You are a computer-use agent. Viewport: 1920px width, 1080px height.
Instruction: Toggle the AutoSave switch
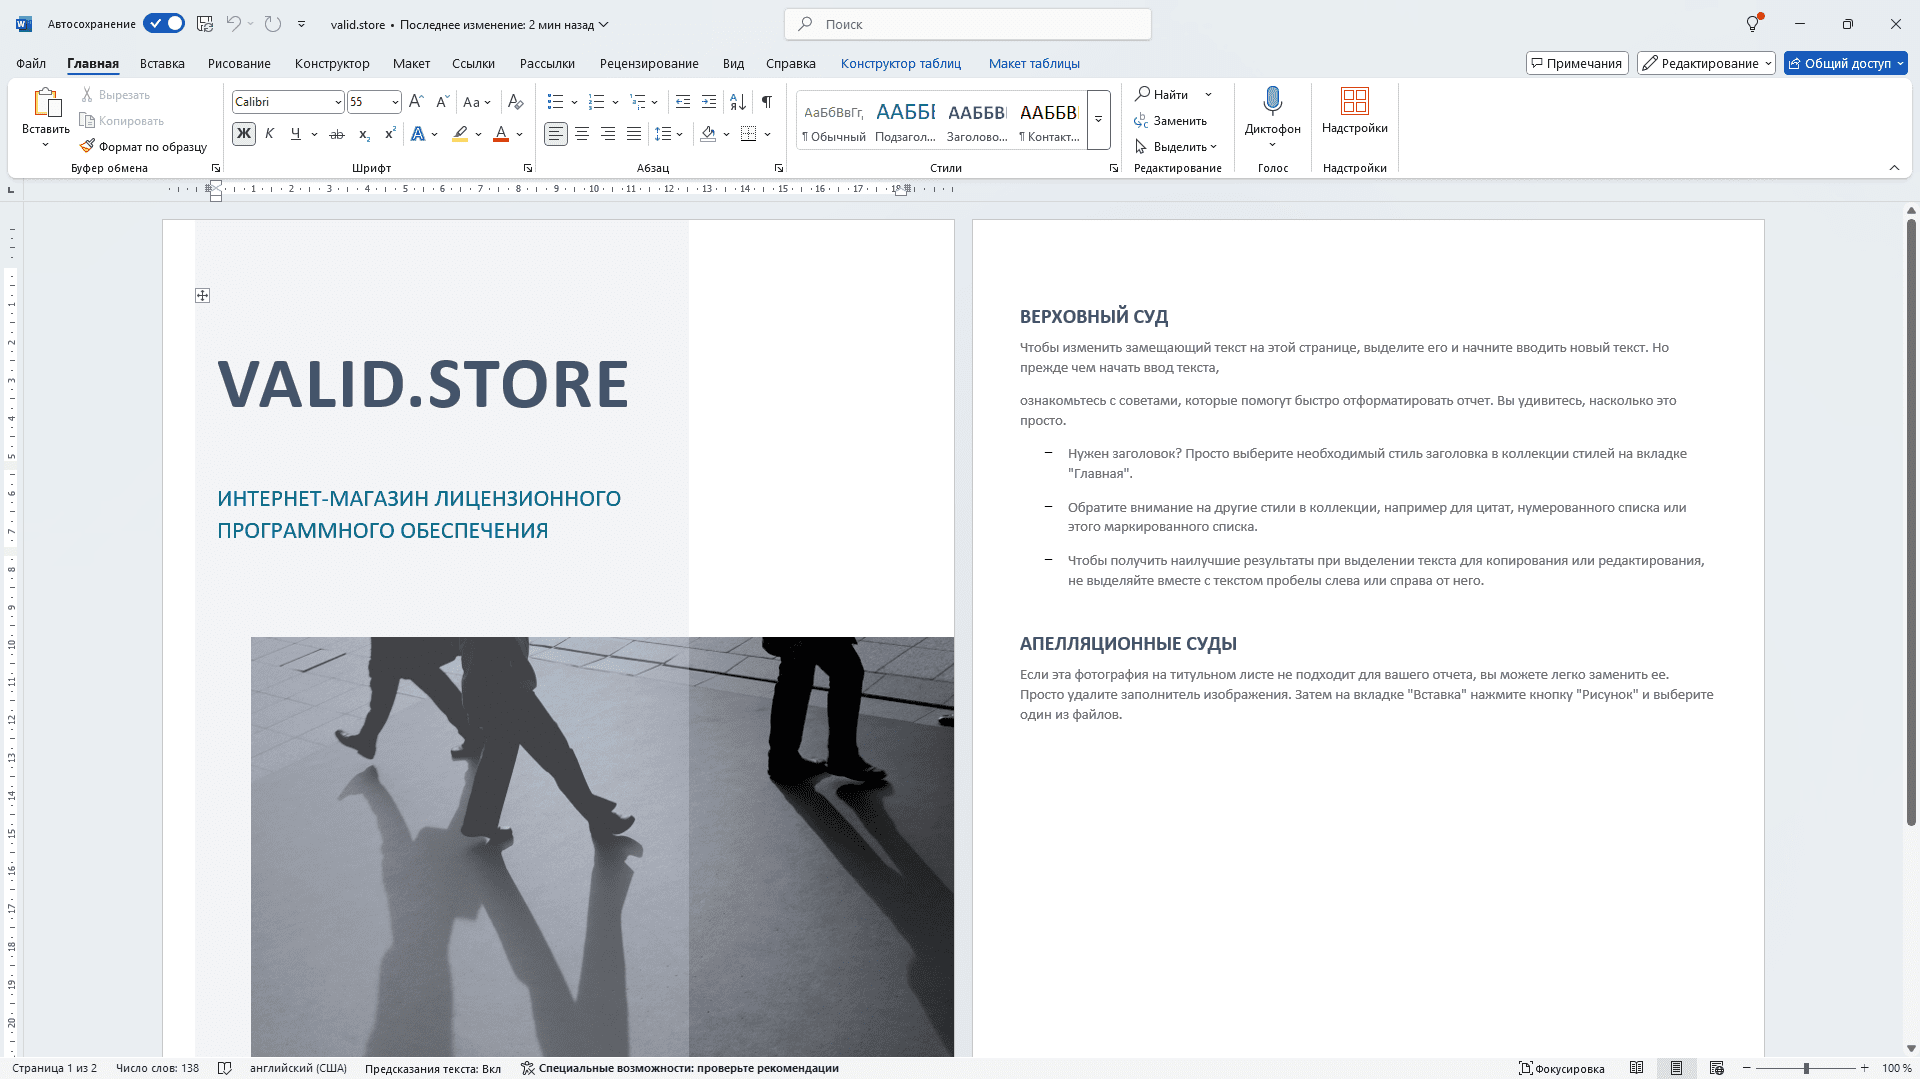coord(164,24)
